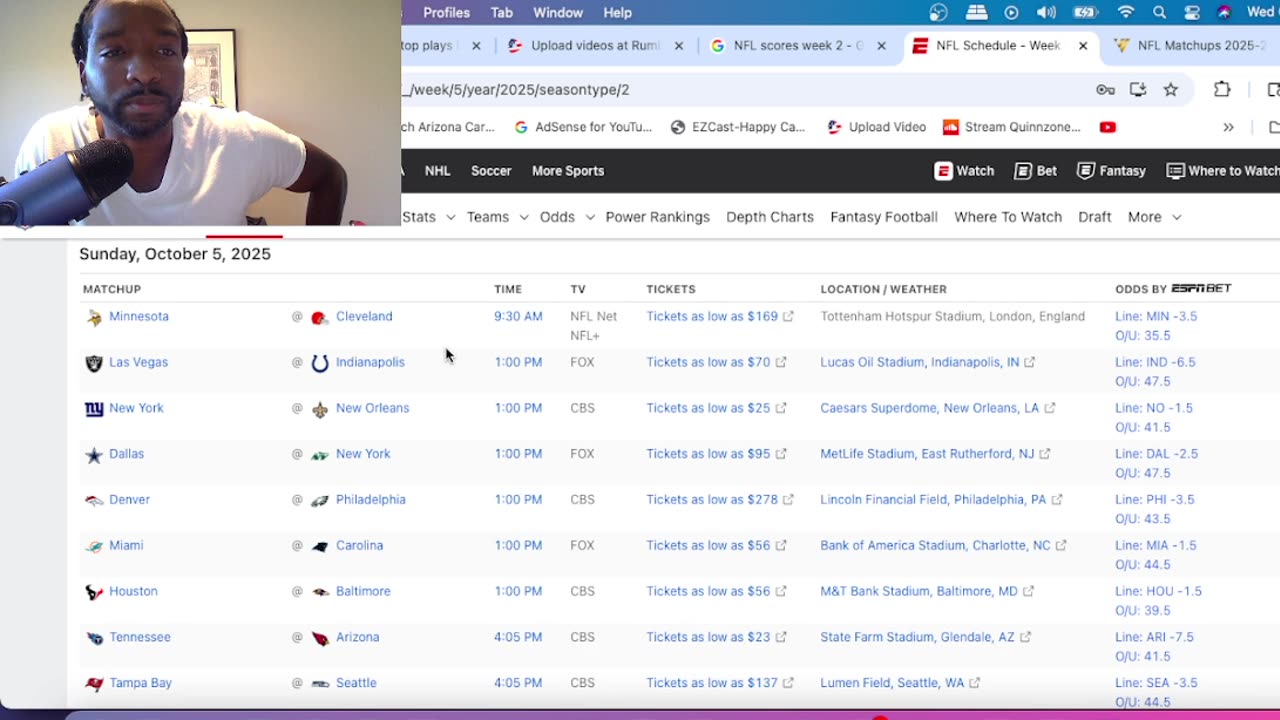1280x720 pixels.
Task: Open the More Sports menu
Action: click(568, 171)
